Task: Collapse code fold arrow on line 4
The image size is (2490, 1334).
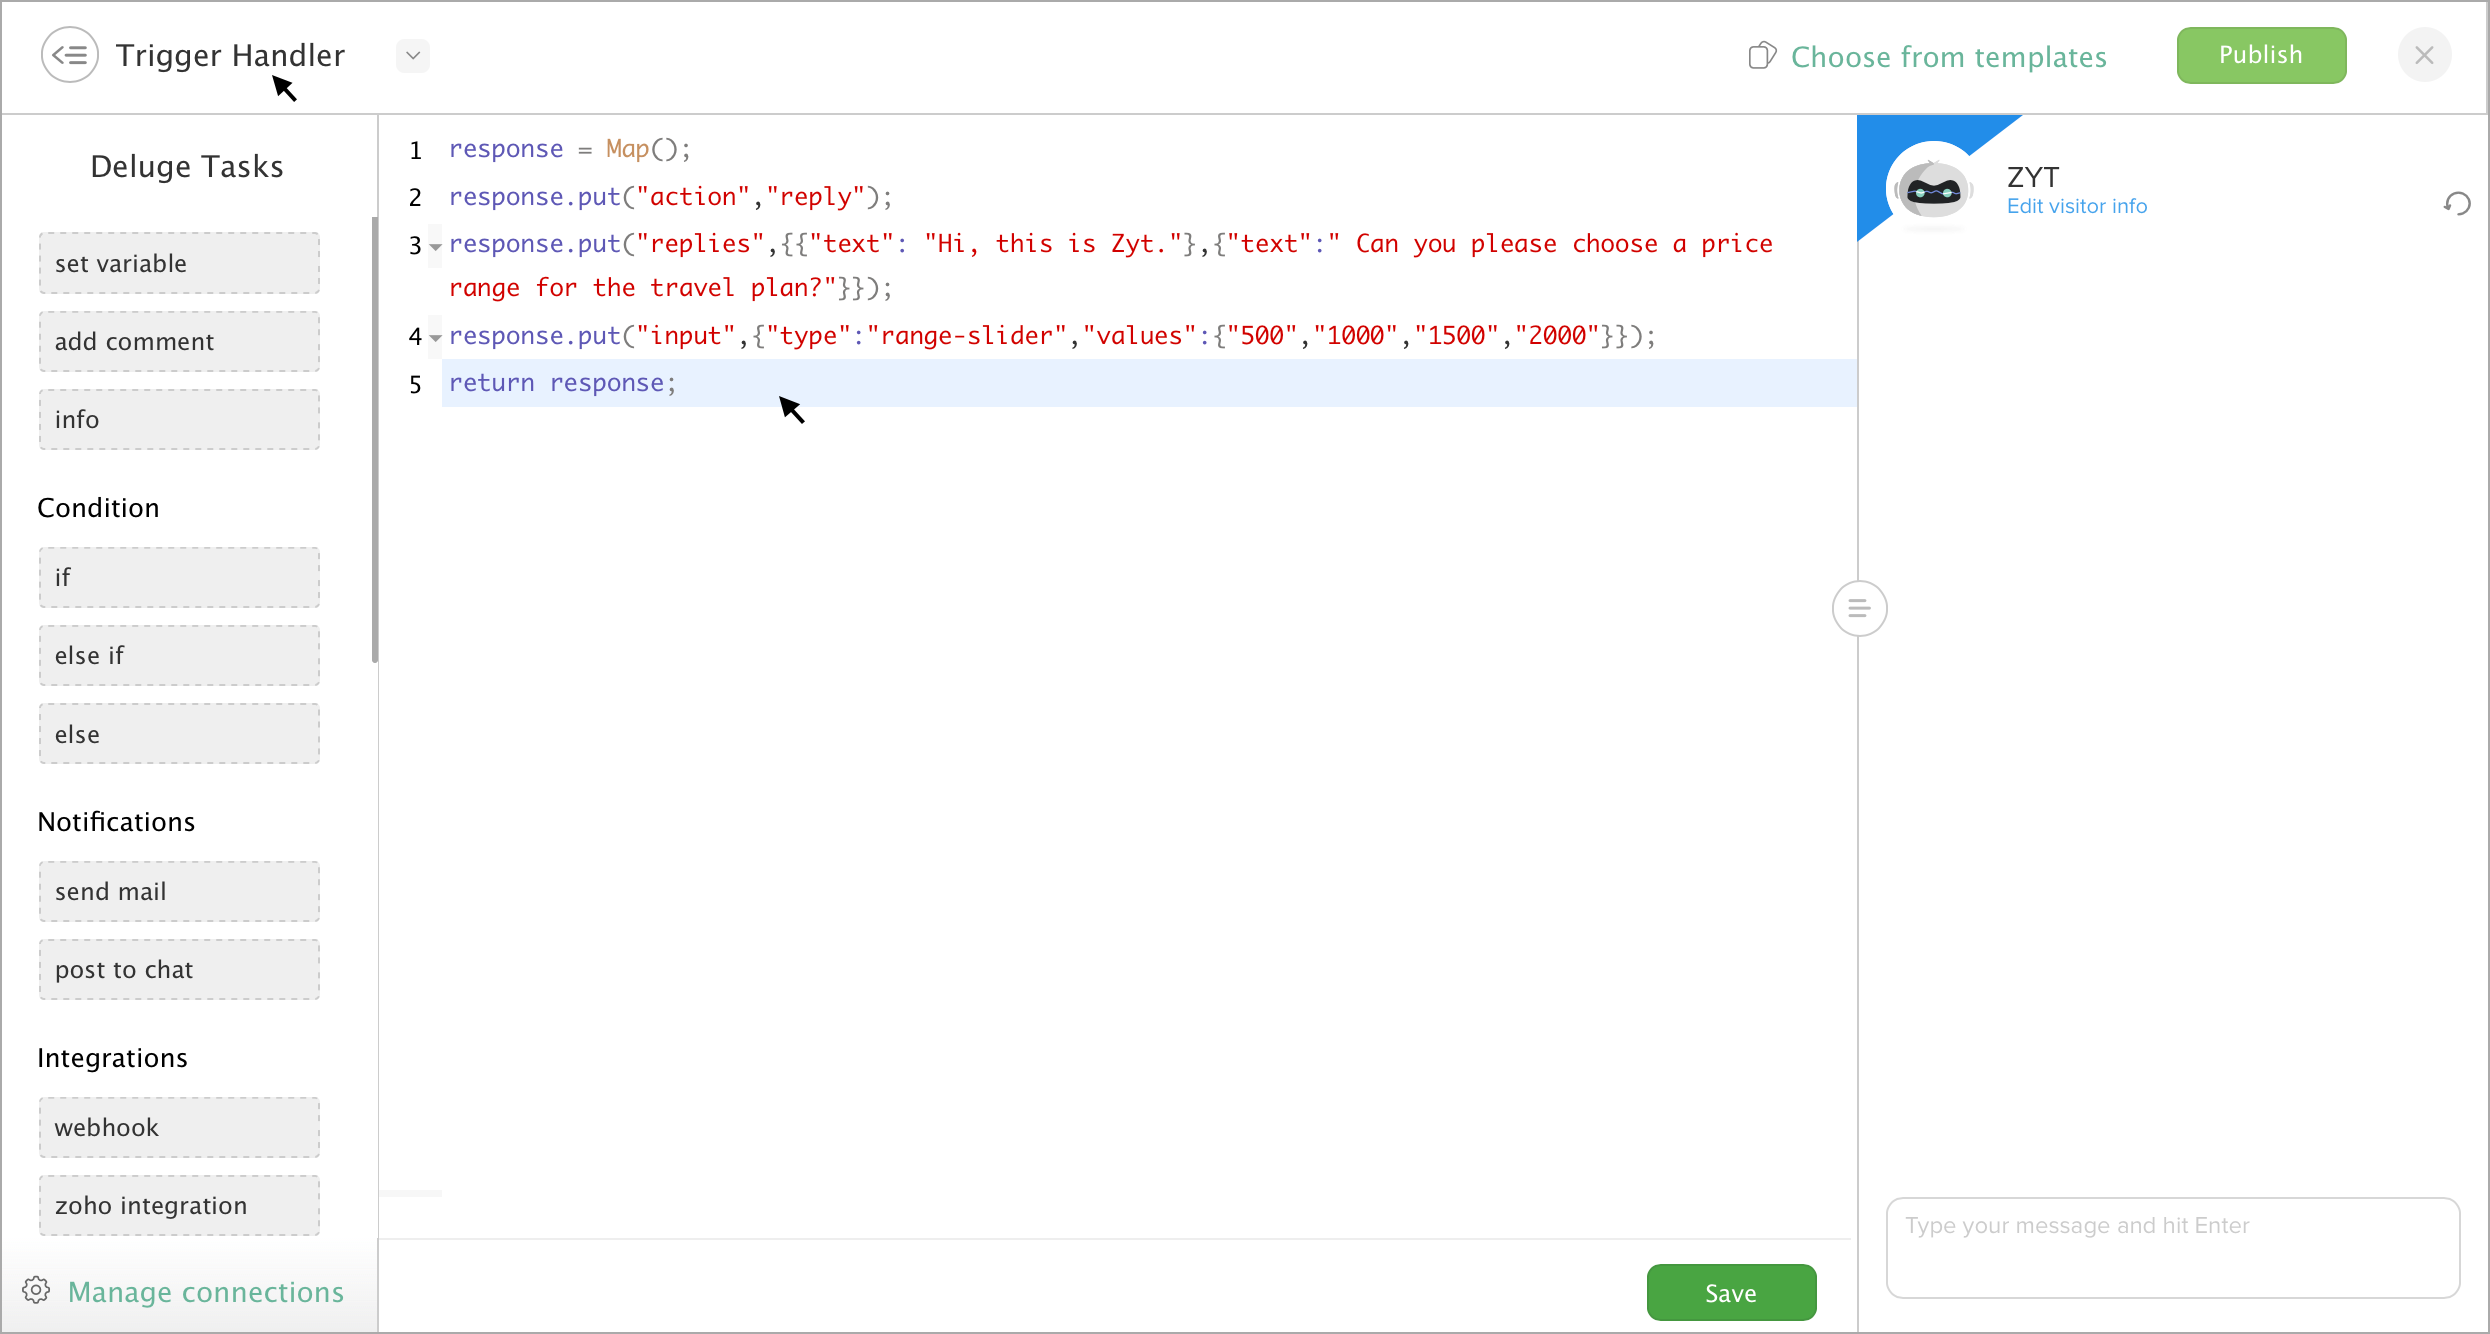Action: click(x=435, y=338)
